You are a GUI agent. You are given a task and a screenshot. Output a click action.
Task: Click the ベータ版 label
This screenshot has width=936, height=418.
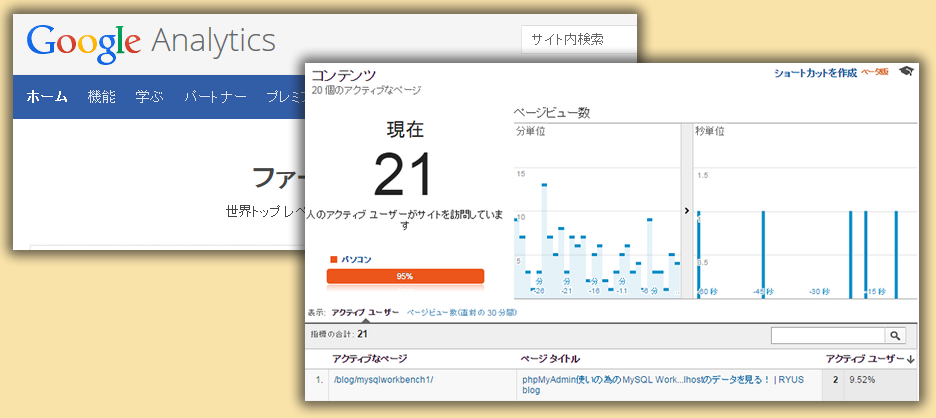pos(875,72)
